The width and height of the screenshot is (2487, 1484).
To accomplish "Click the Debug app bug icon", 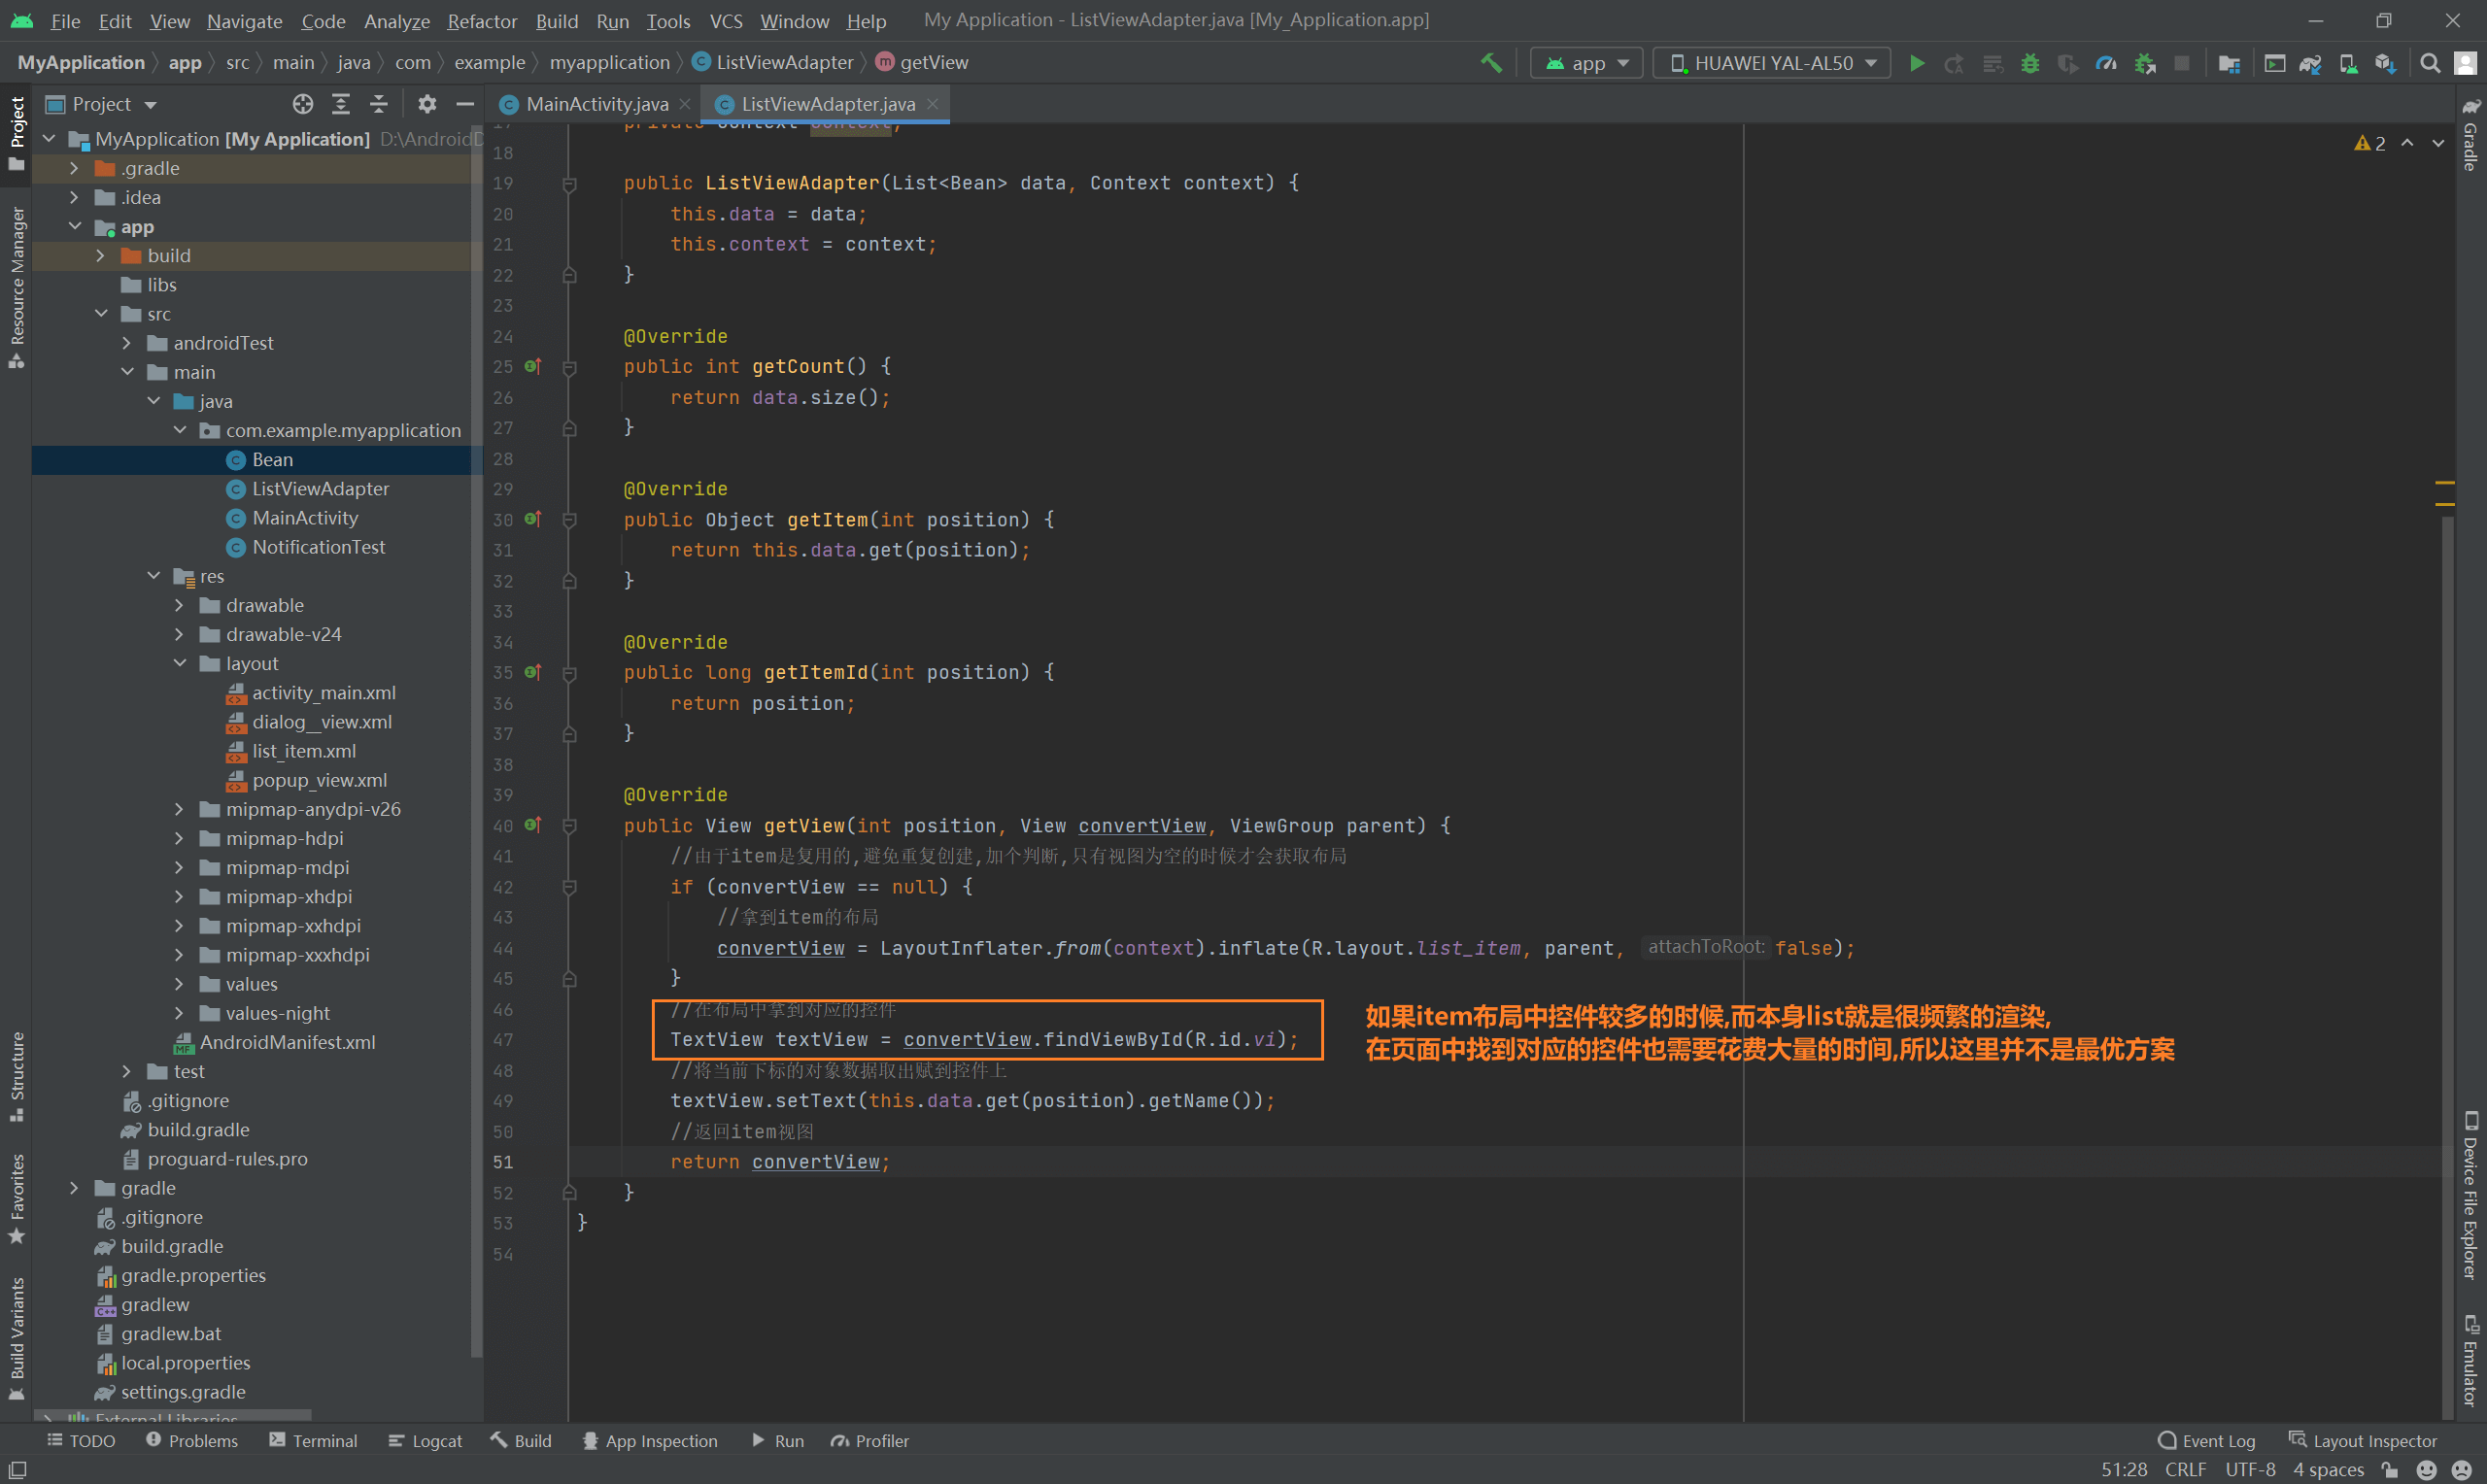I will tap(2029, 63).
